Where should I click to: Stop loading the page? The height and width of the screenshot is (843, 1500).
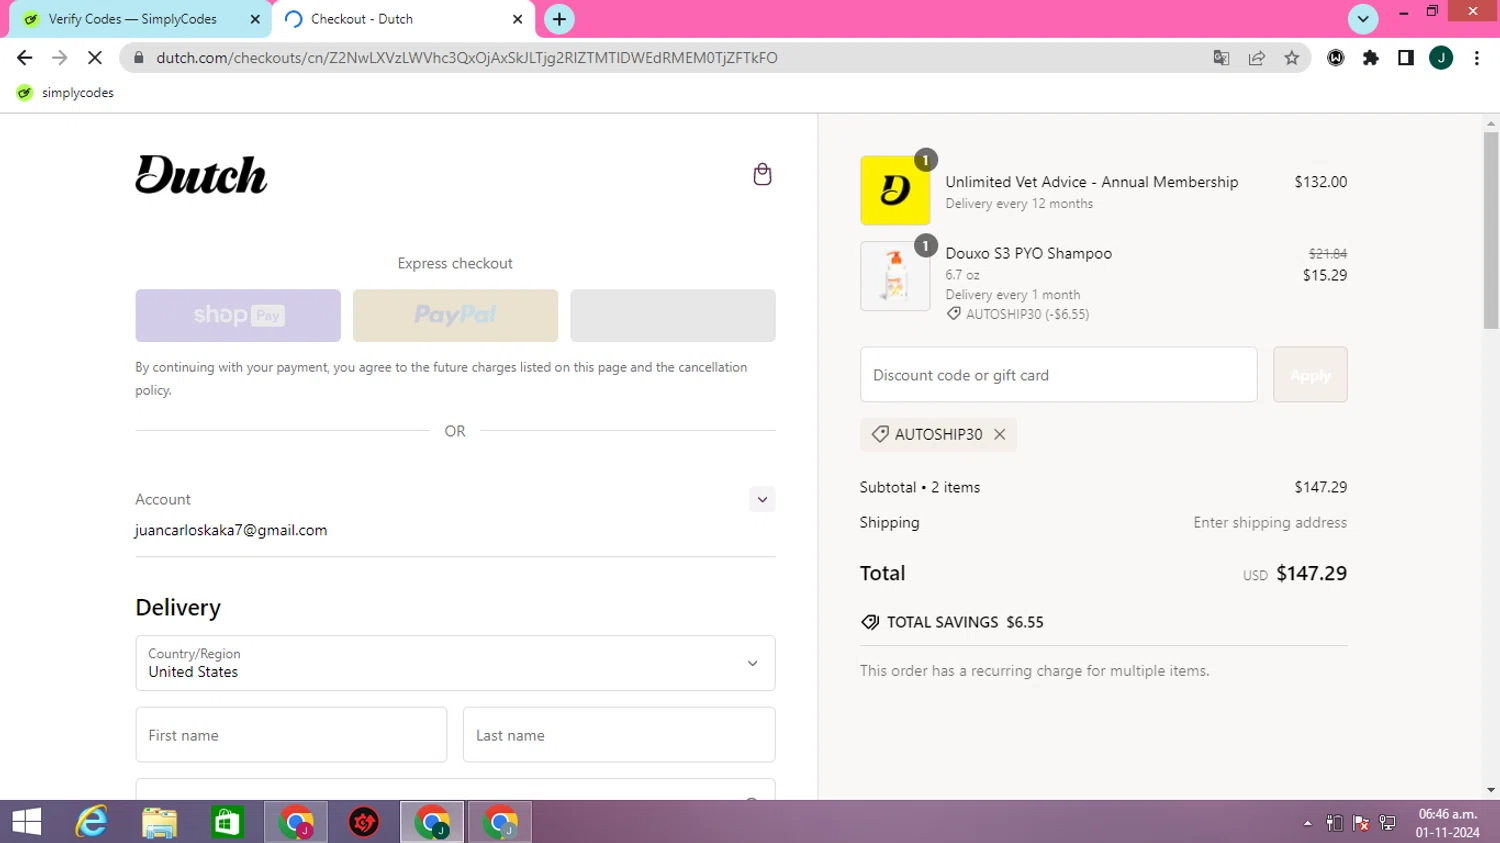(95, 58)
